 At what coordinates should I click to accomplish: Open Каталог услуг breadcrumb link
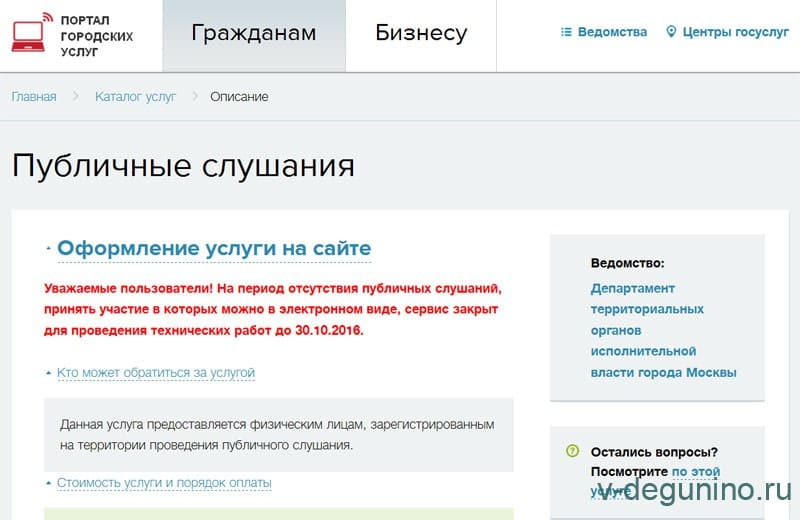click(x=135, y=97)
